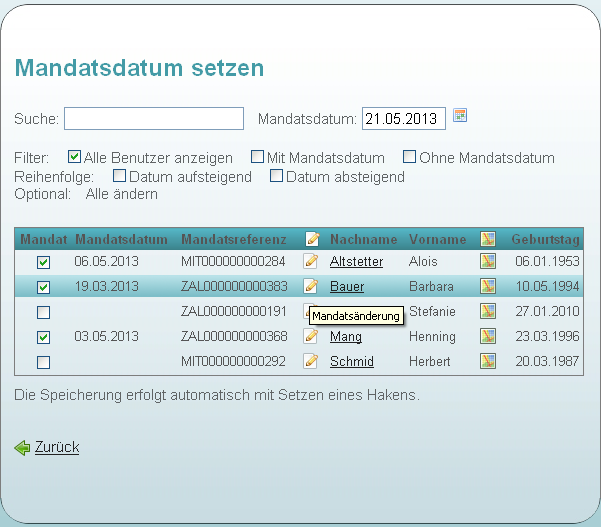Image resolution: width=601 pixels, height=527 pixels.
Task: Tick 'Datum aufsteigend' sort checkbox
Action: click(x=120, y=176)
